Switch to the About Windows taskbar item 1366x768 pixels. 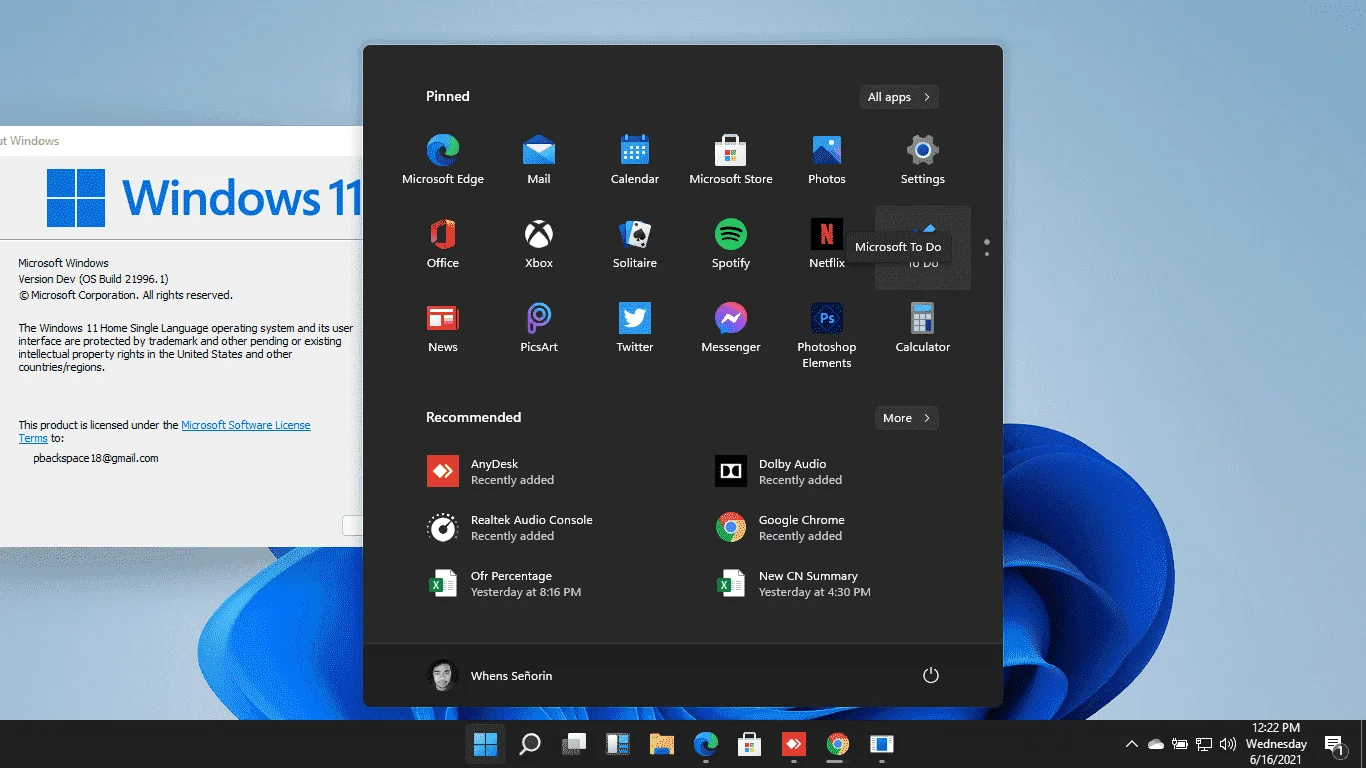pyautogui.click(x=882, y=744)
